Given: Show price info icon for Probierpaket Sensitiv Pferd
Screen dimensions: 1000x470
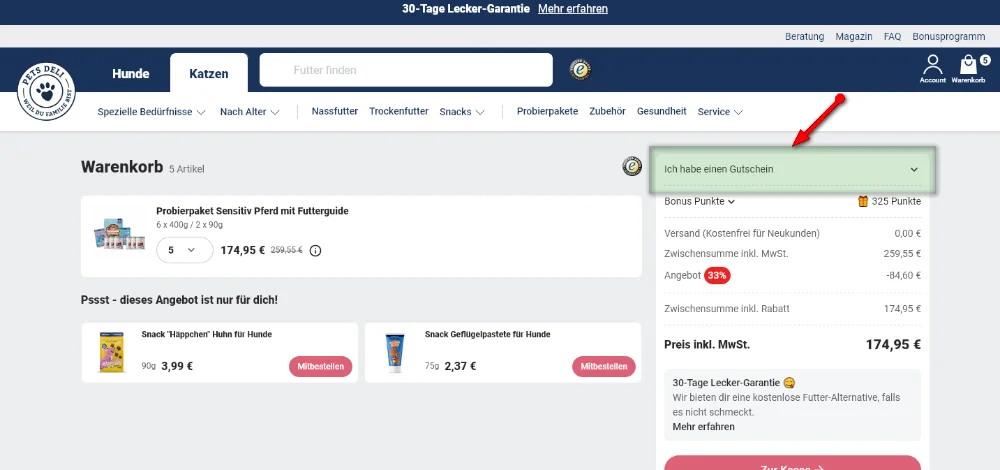Looking at the screenshot, I should (315, 251).
